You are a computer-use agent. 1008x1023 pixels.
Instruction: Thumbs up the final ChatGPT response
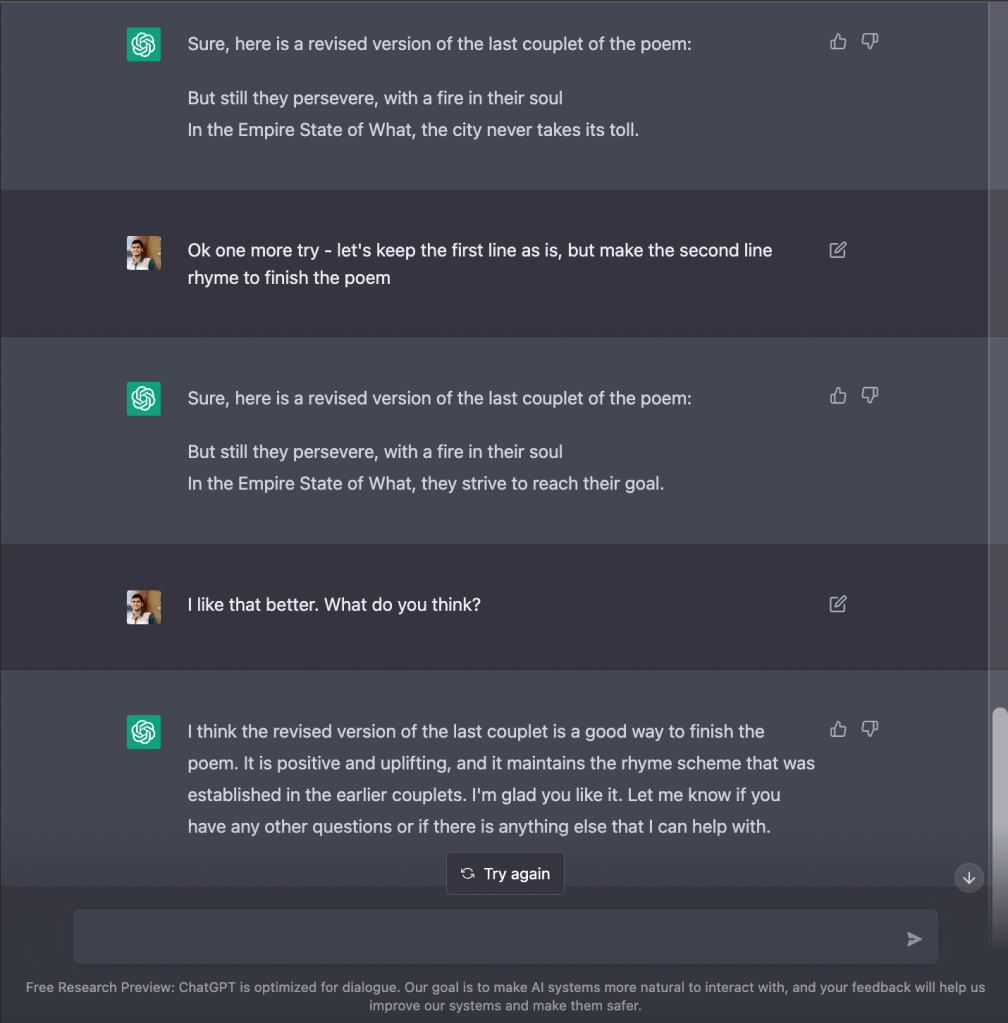coord(838,729)
